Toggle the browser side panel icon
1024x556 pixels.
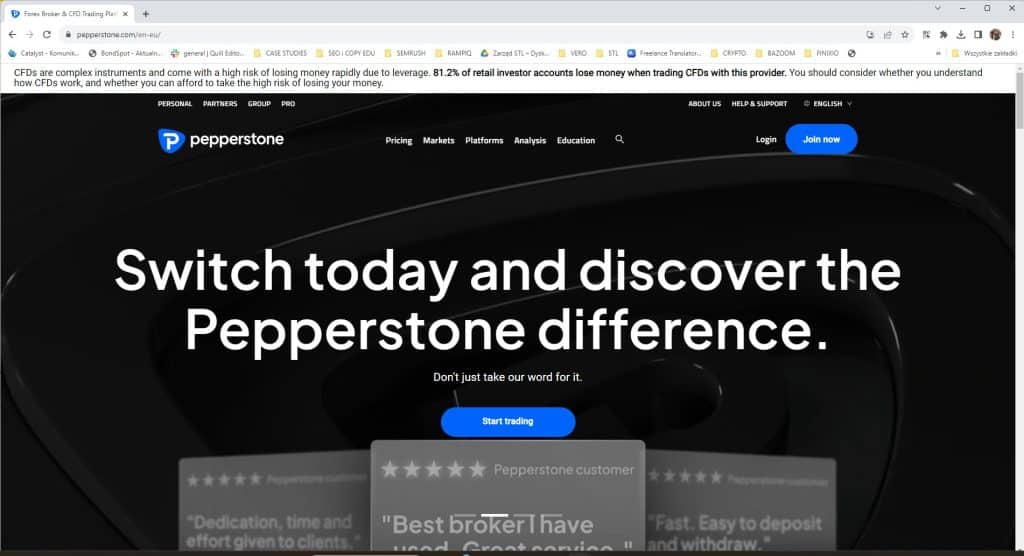[978, 34]
